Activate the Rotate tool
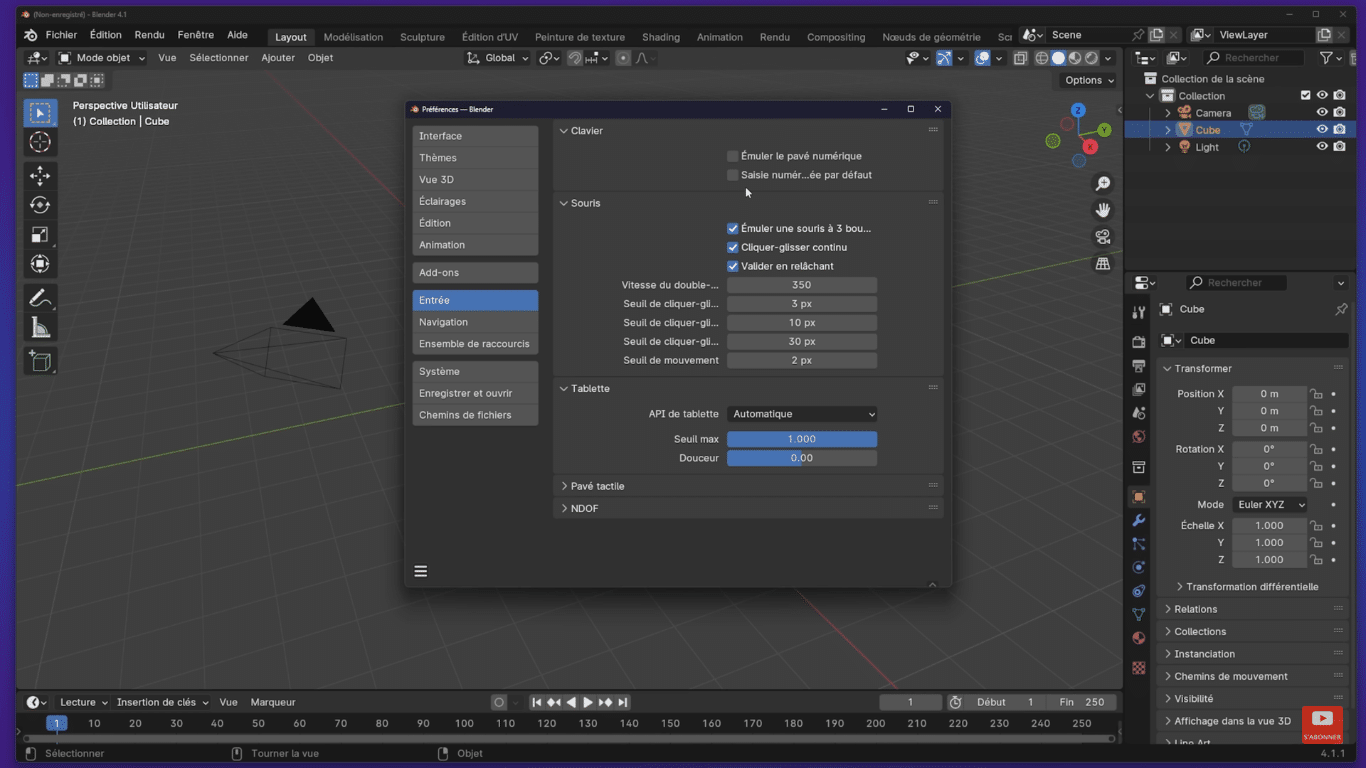Viewport: 1366px width, 768px height. click(40, 204)
